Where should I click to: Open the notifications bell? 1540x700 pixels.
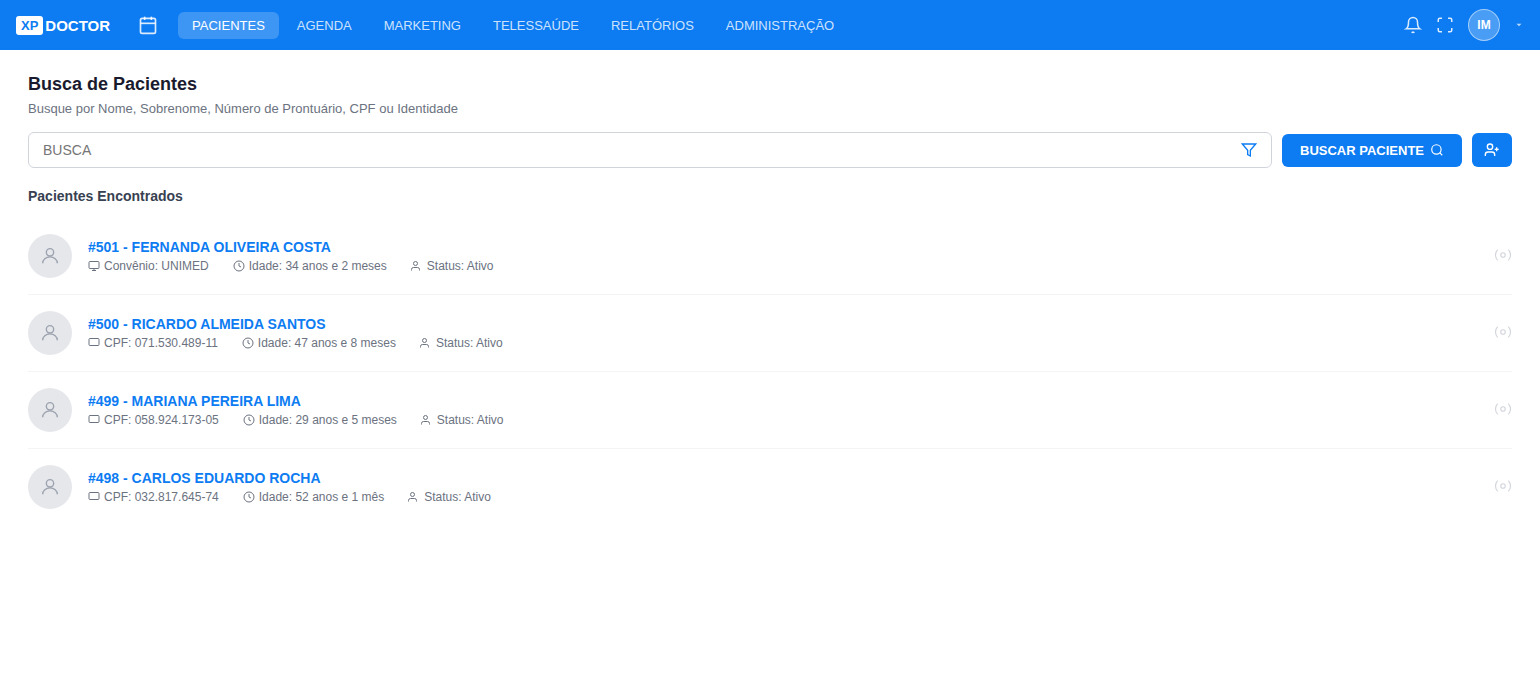pyautogui.click(x=1413, y=25)
